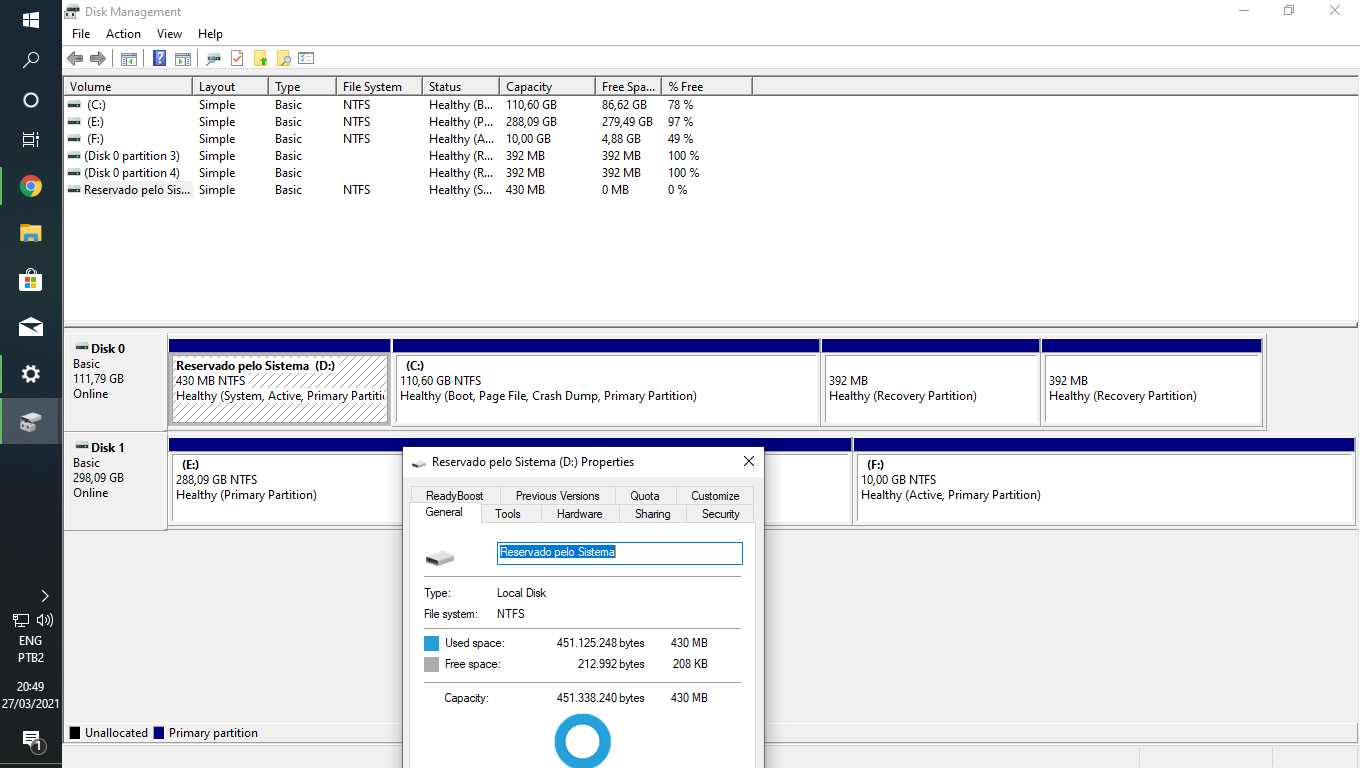Open Cortana circle icon in the taskbar
Image resolution: width=1360 pixels, height=768 pixels.
click(x=31, y=100)
